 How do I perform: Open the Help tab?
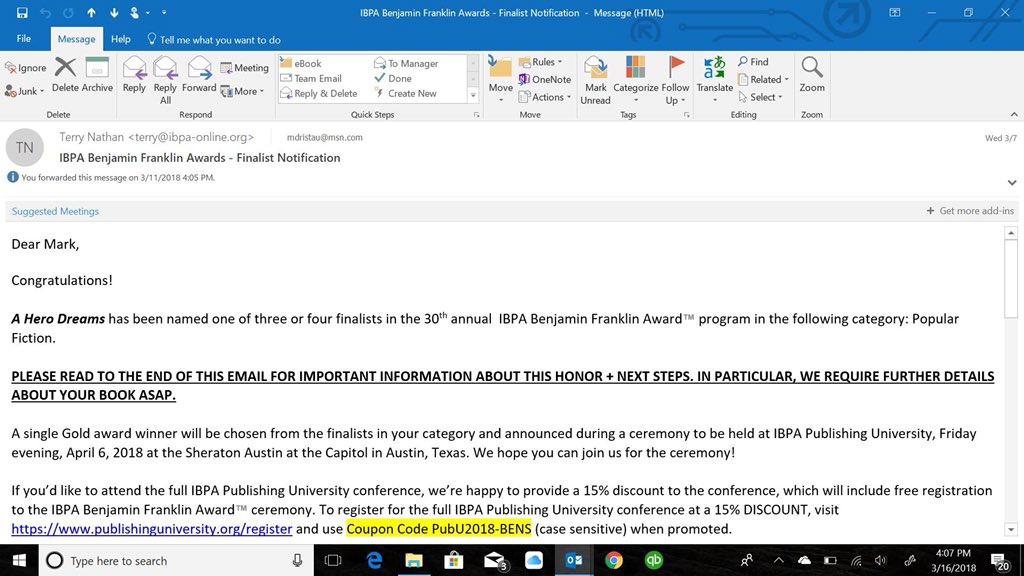[120, 39]
